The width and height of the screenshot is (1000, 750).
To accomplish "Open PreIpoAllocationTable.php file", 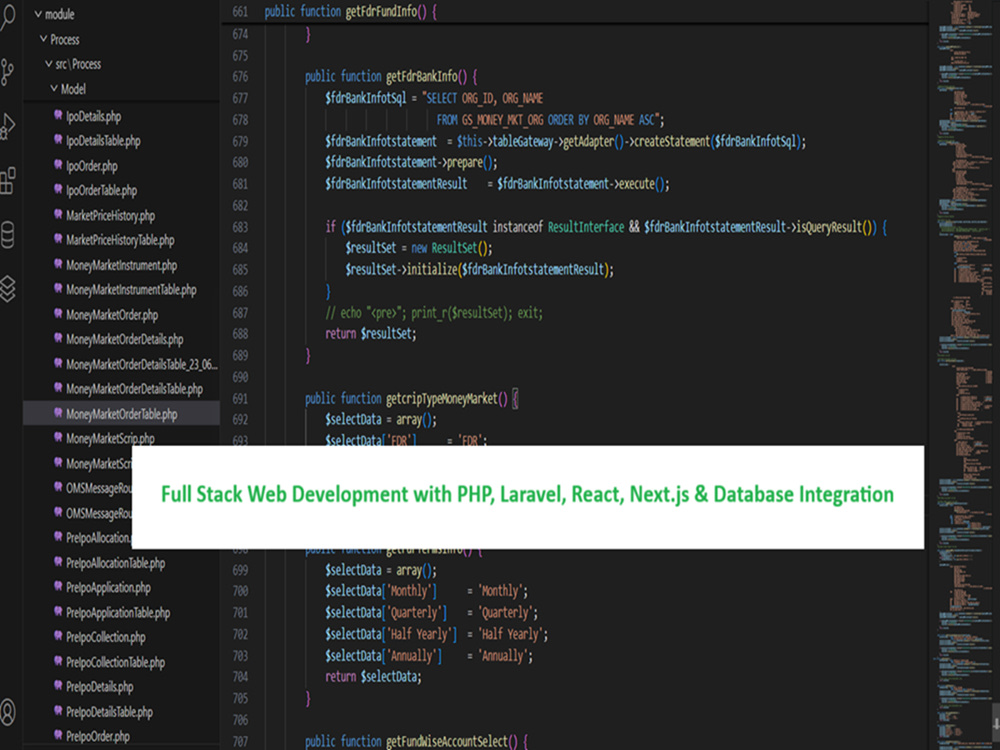I will (115, 563).
